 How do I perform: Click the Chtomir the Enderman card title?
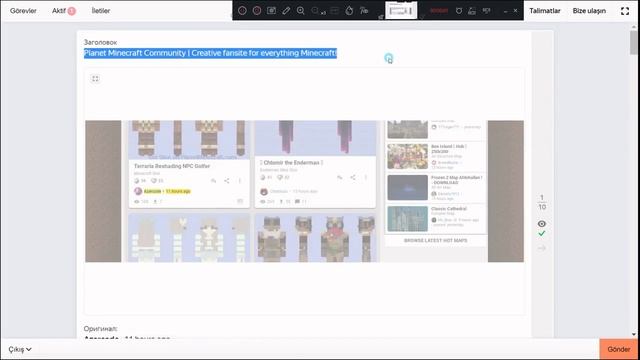click(291, 162)
